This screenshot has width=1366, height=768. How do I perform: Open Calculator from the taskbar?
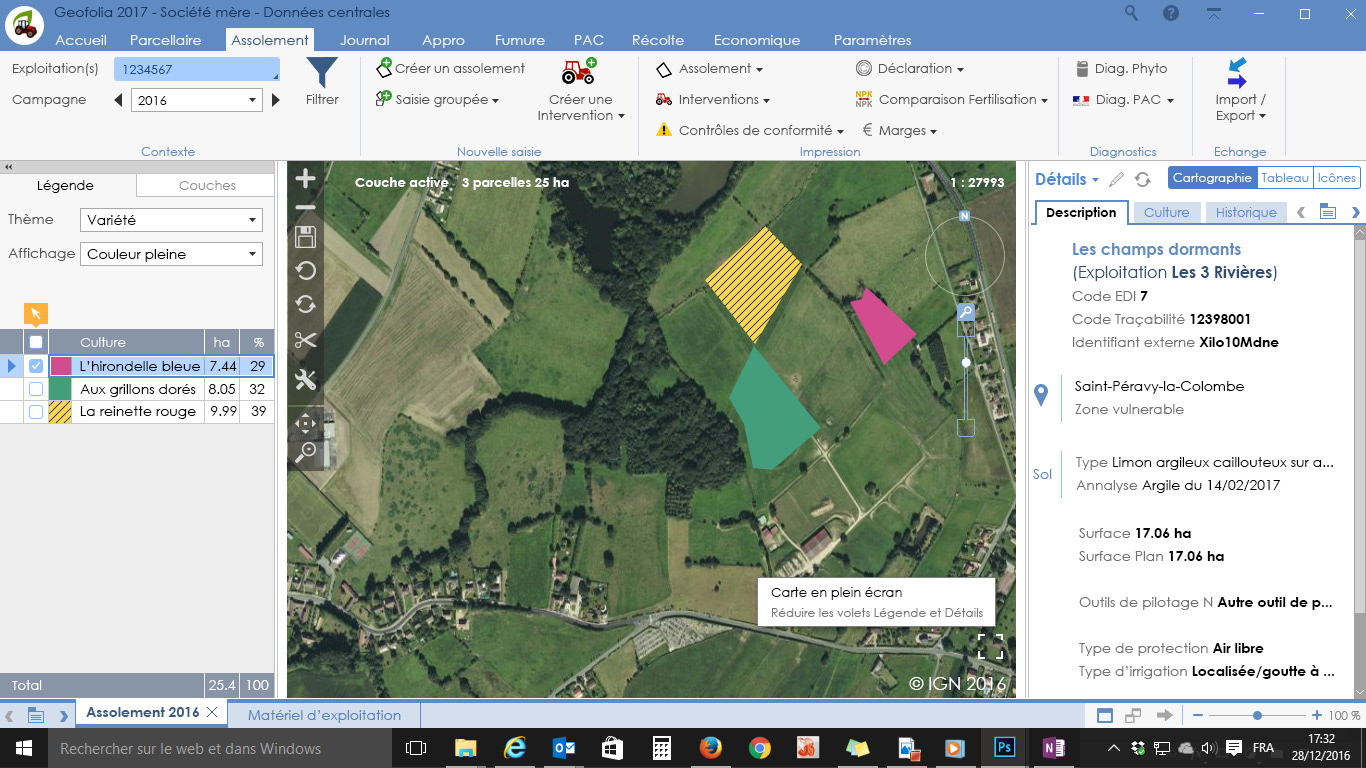[x=661, y=747]
